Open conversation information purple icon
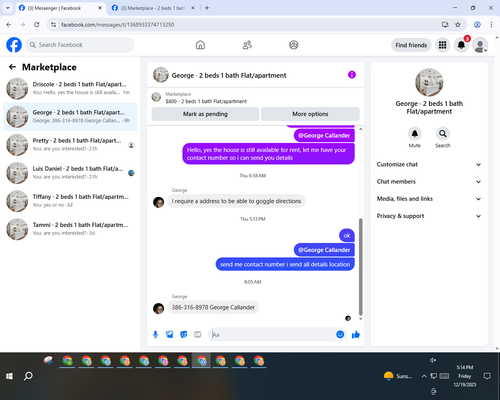The image size is (500, 400). [x=352, y=75]
